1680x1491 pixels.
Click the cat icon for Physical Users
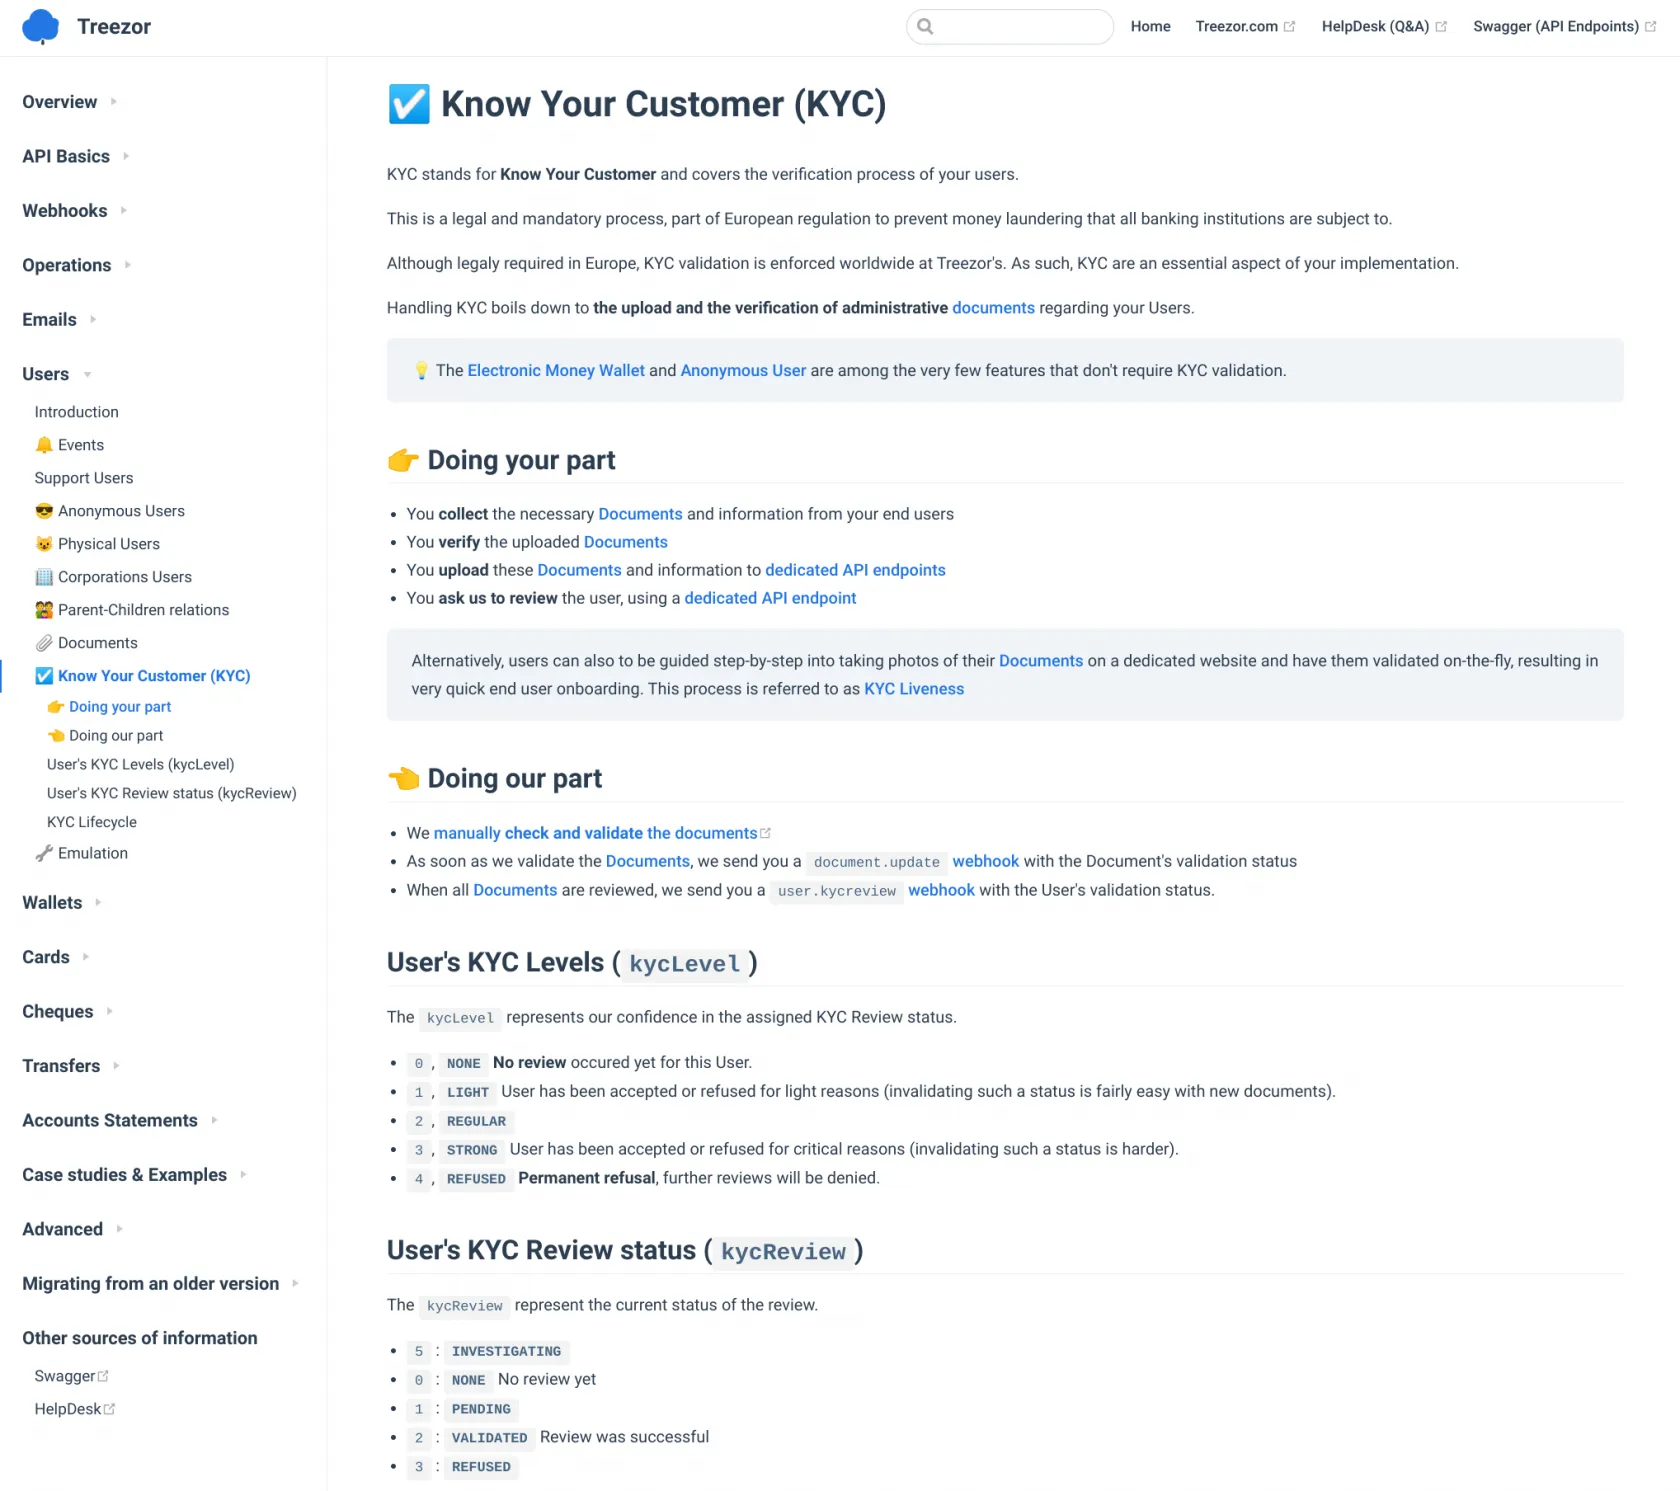(x=44, y=544)
